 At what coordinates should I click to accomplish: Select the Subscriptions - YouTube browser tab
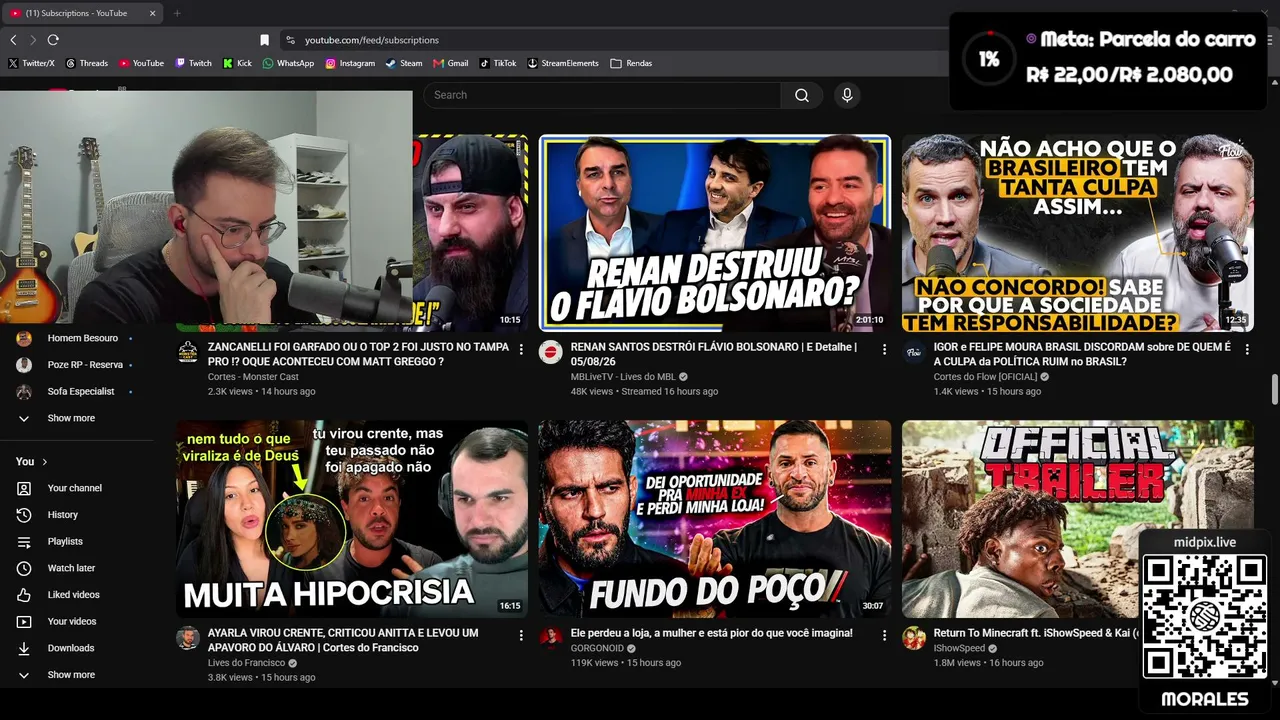84,13
